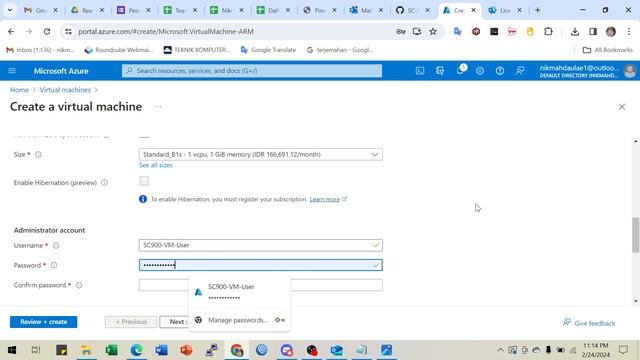Click the Username input field
This screenshot has width=640, height=360.
tap(261, 245)
